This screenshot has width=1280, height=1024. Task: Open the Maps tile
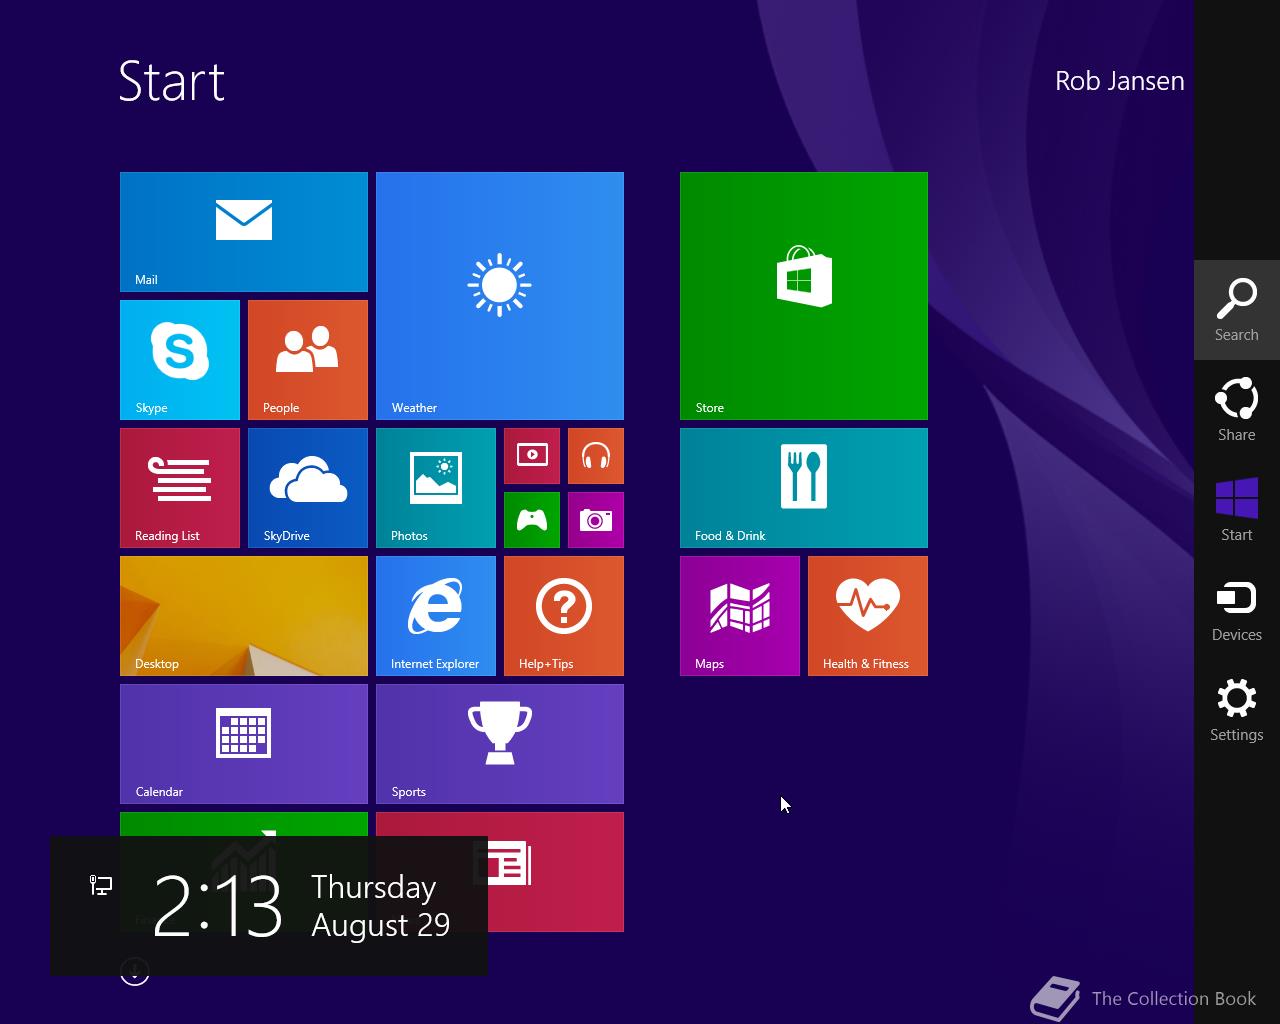tap(740, 616)
